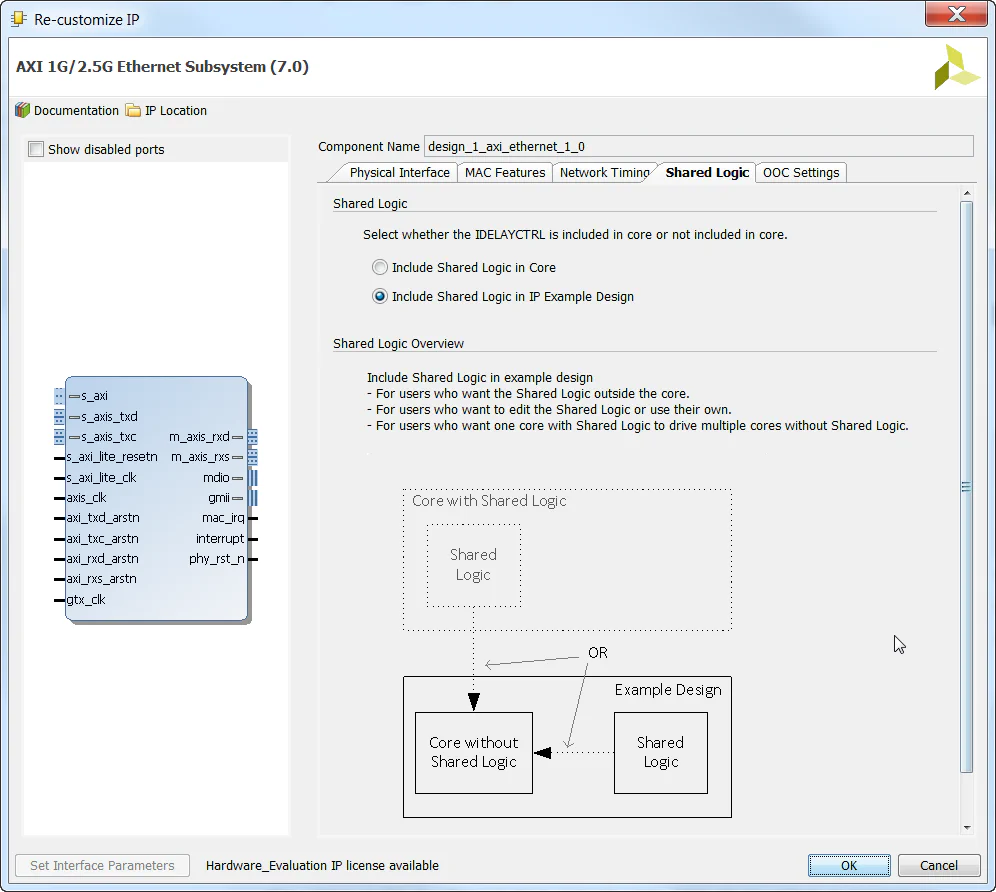This screenshot has width=996, height=892.
Task: Select the s_axi interface pin icon
Action: click(x=75, y=395)
